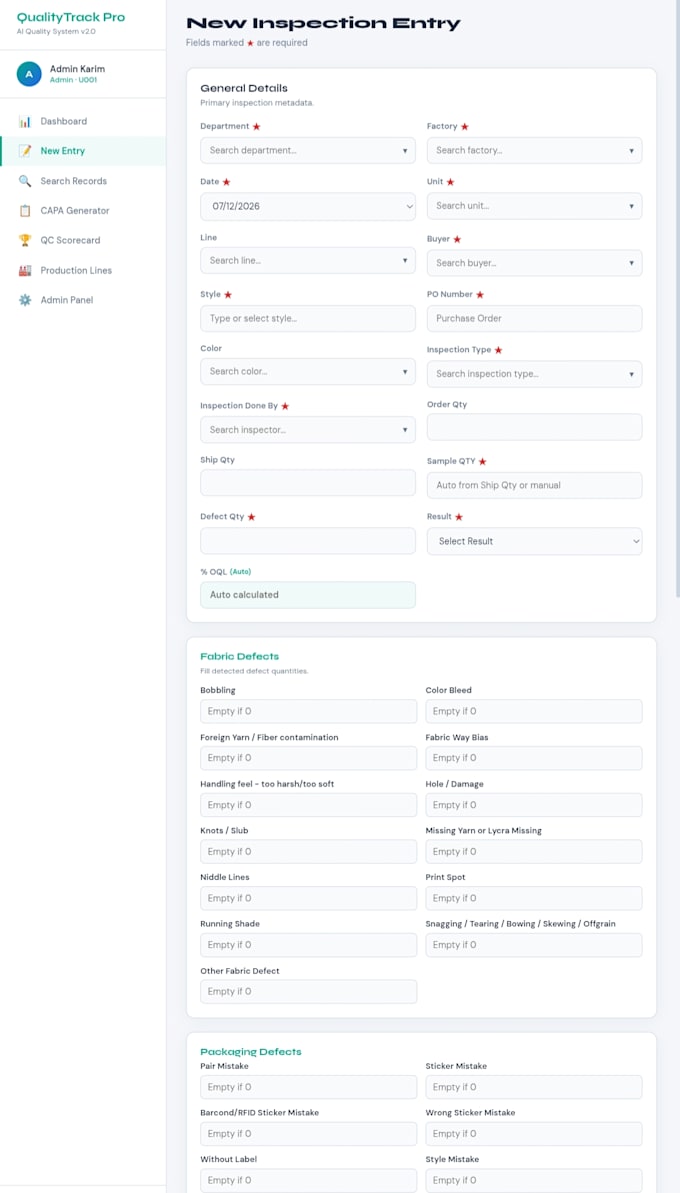680x1193 pixels.
Task: Click Barcond/RFID Sticker Mistake input
Action: pyautogui.click(x=308, y=1134)
